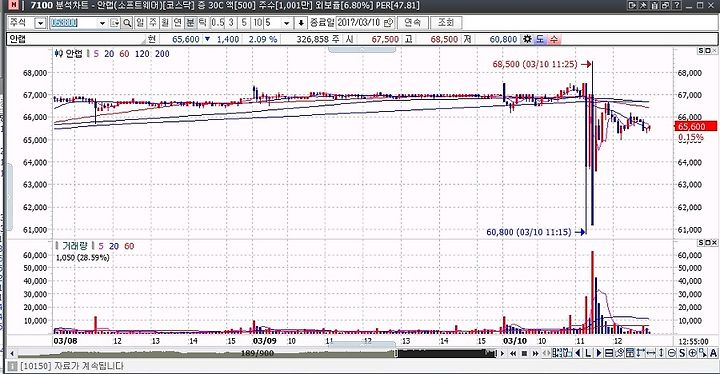The image size is (720, 374).
Task: Click the 연속 button
Action: coord(413,23)
